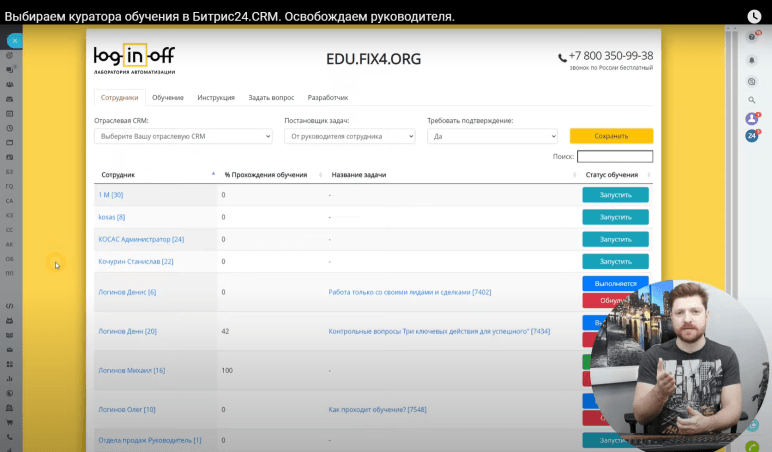This screenshot has height=452, width=772.
Task: Open notifications bell icon
Action: pos(752,60)
